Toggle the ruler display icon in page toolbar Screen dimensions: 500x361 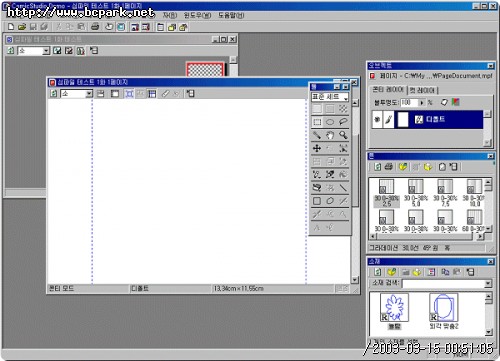165,94
